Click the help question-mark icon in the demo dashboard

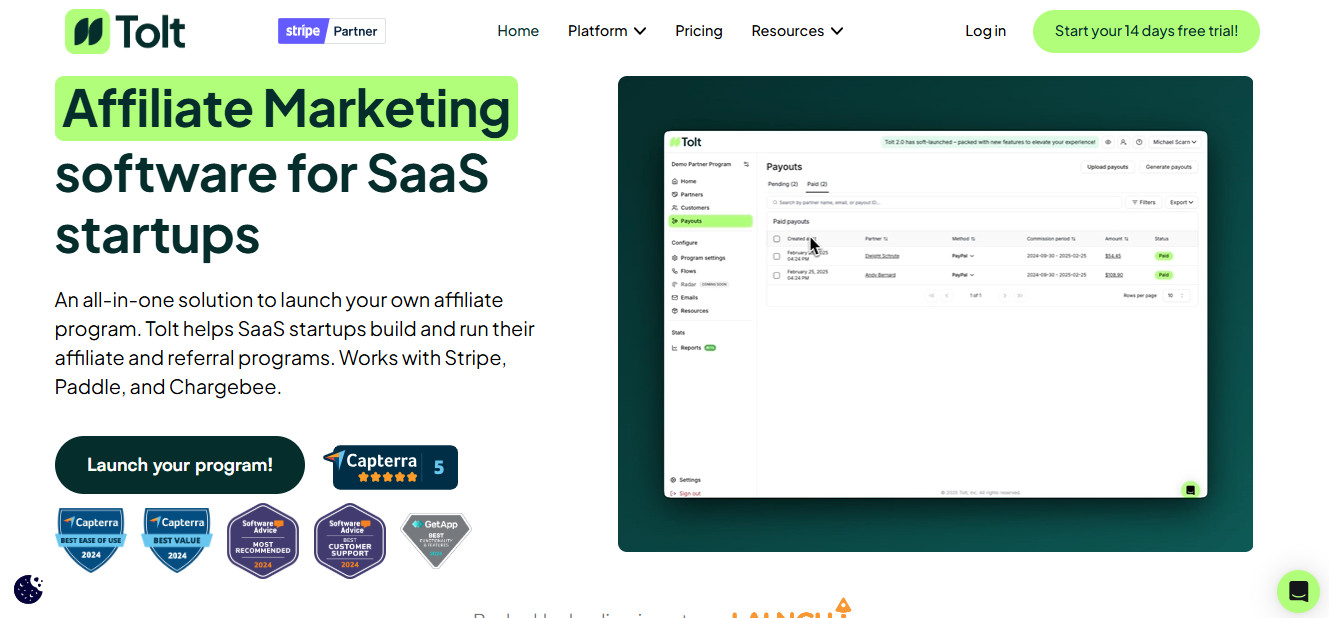tap(1139, 142)
